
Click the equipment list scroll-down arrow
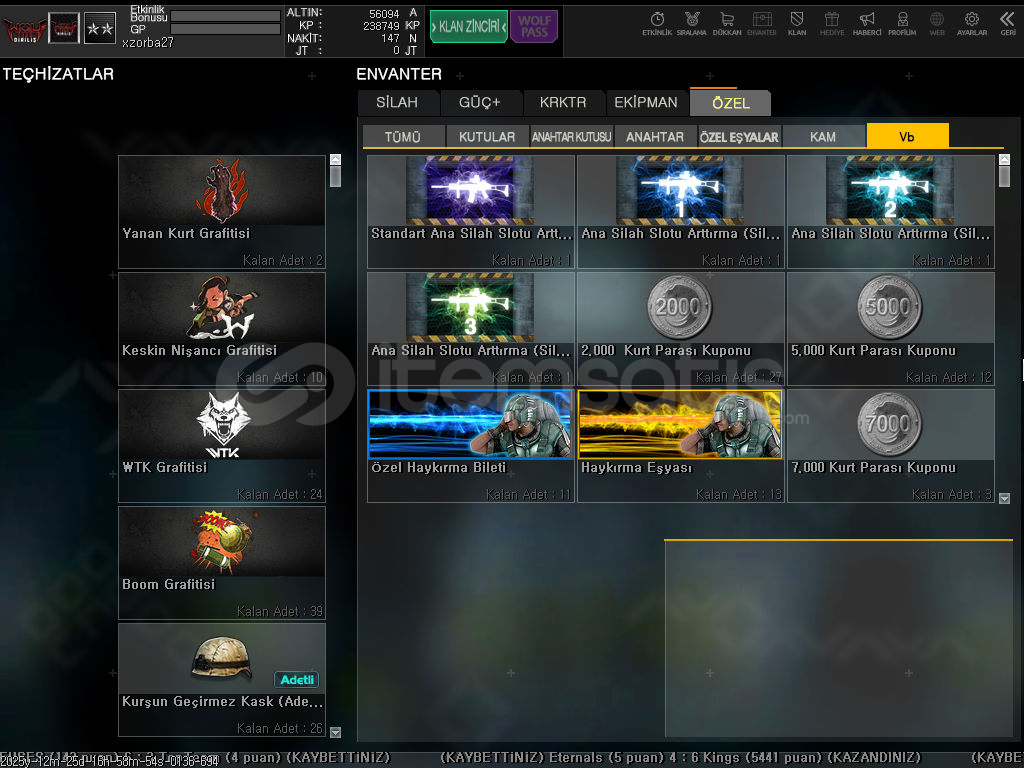click(336, 732)
